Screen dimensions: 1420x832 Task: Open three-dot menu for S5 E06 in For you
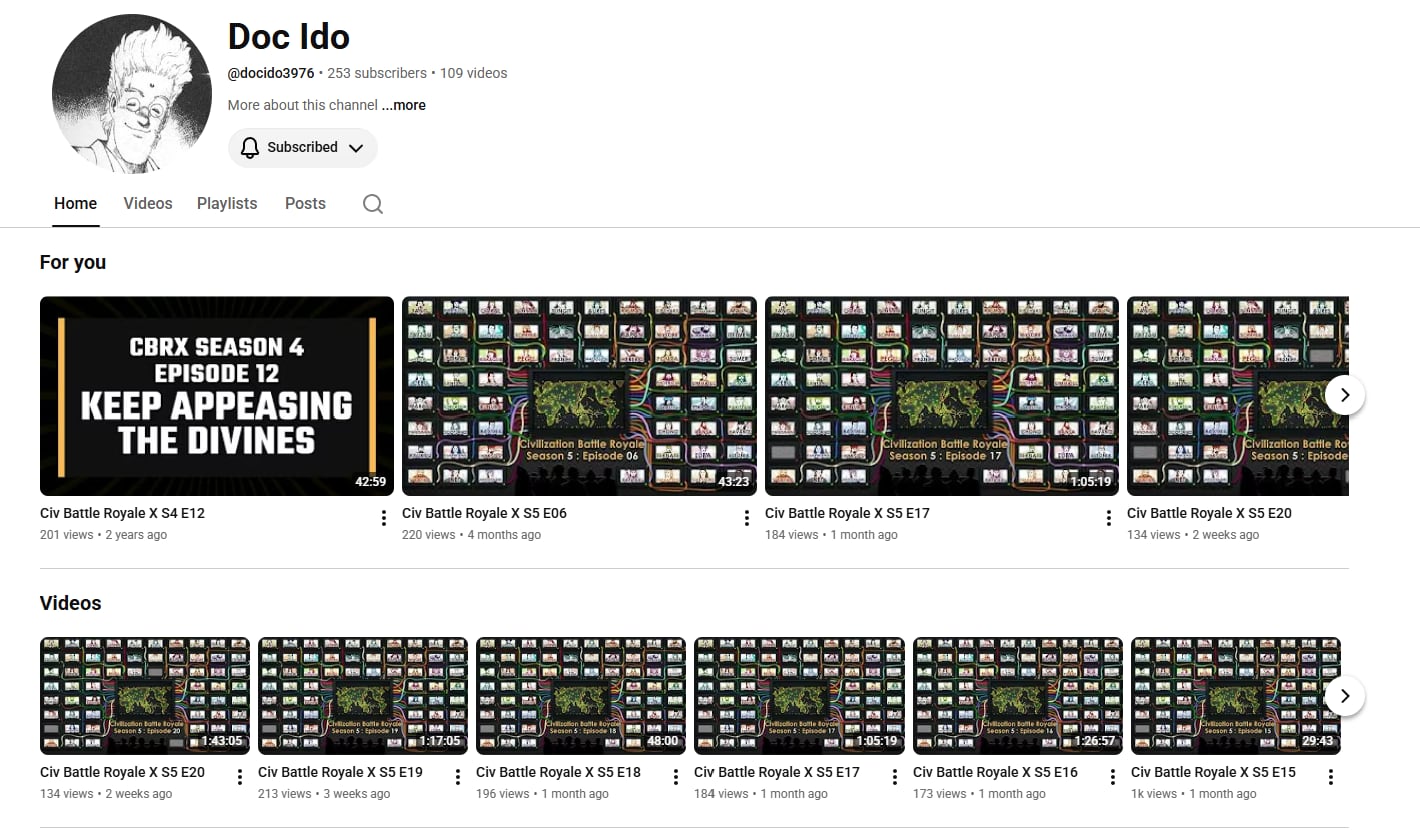(746, 518)
